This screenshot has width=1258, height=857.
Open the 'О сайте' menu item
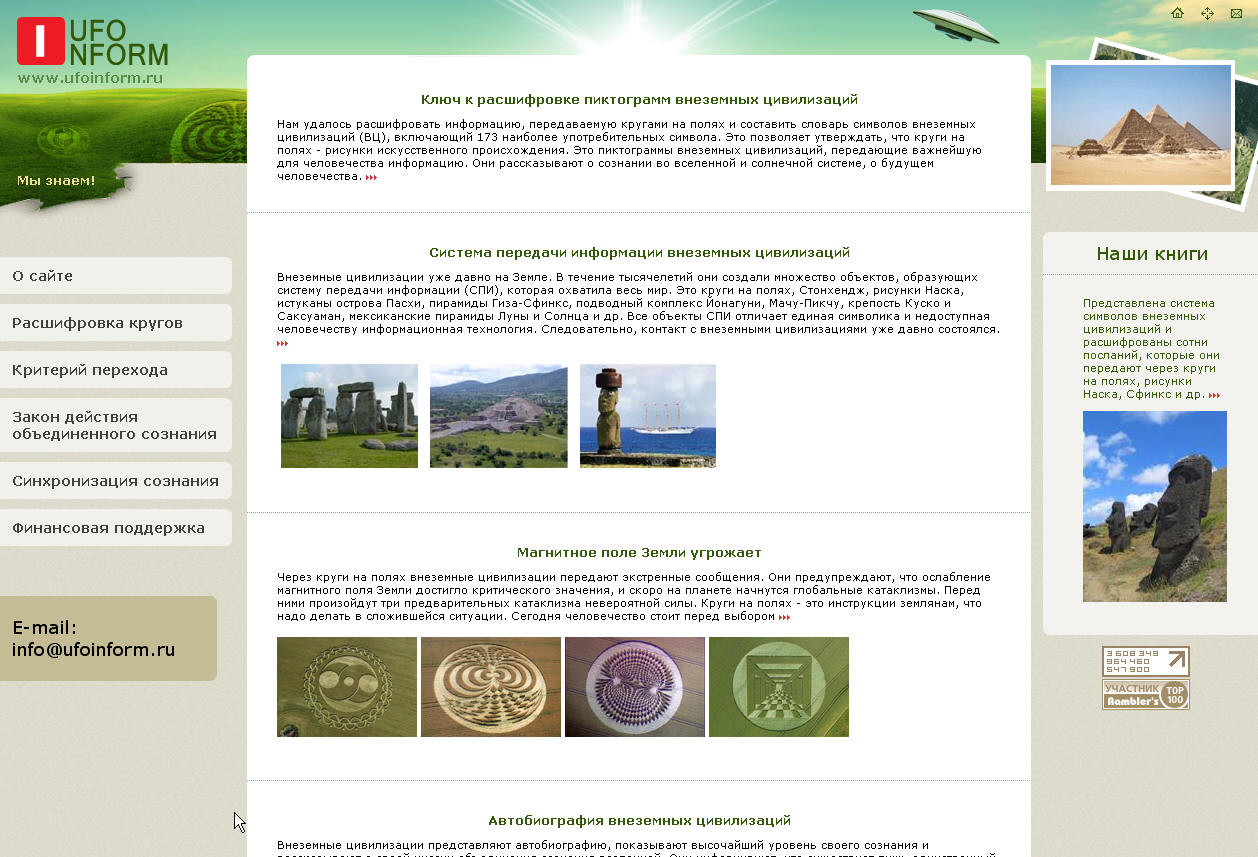pos(115,276)
